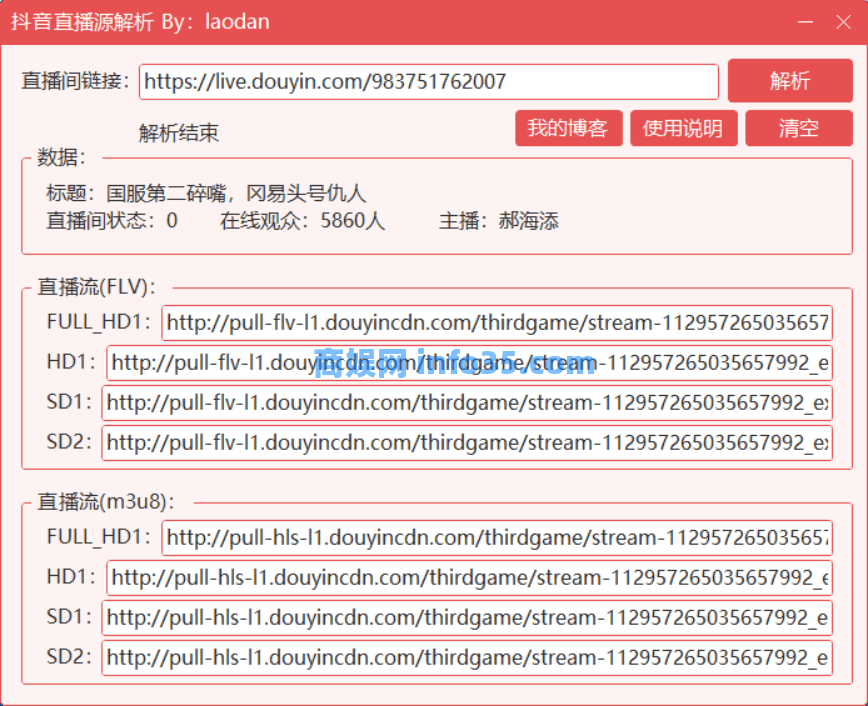This screenshot has width=868, height=706.
Task: Click the 解析结束 status text
Action: pyautogui.click(x=179, y=133)
